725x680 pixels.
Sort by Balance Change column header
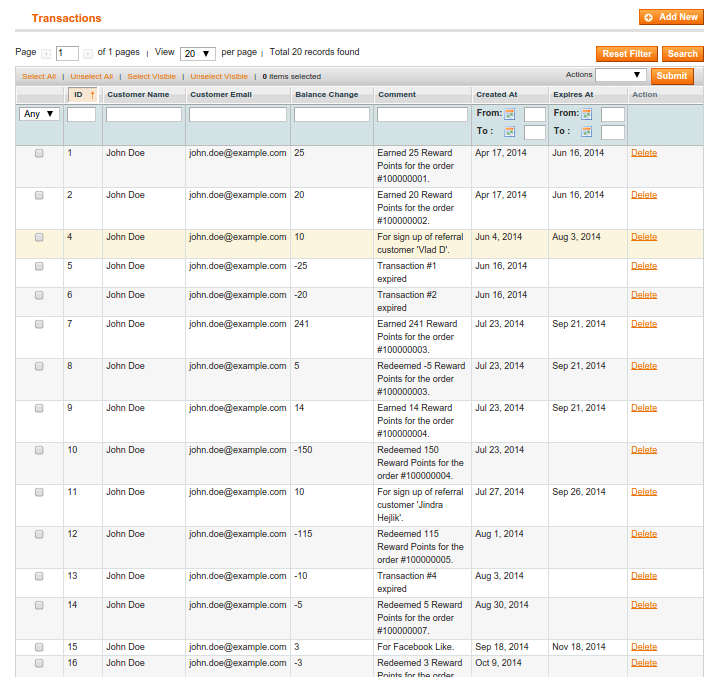[327, 95]
